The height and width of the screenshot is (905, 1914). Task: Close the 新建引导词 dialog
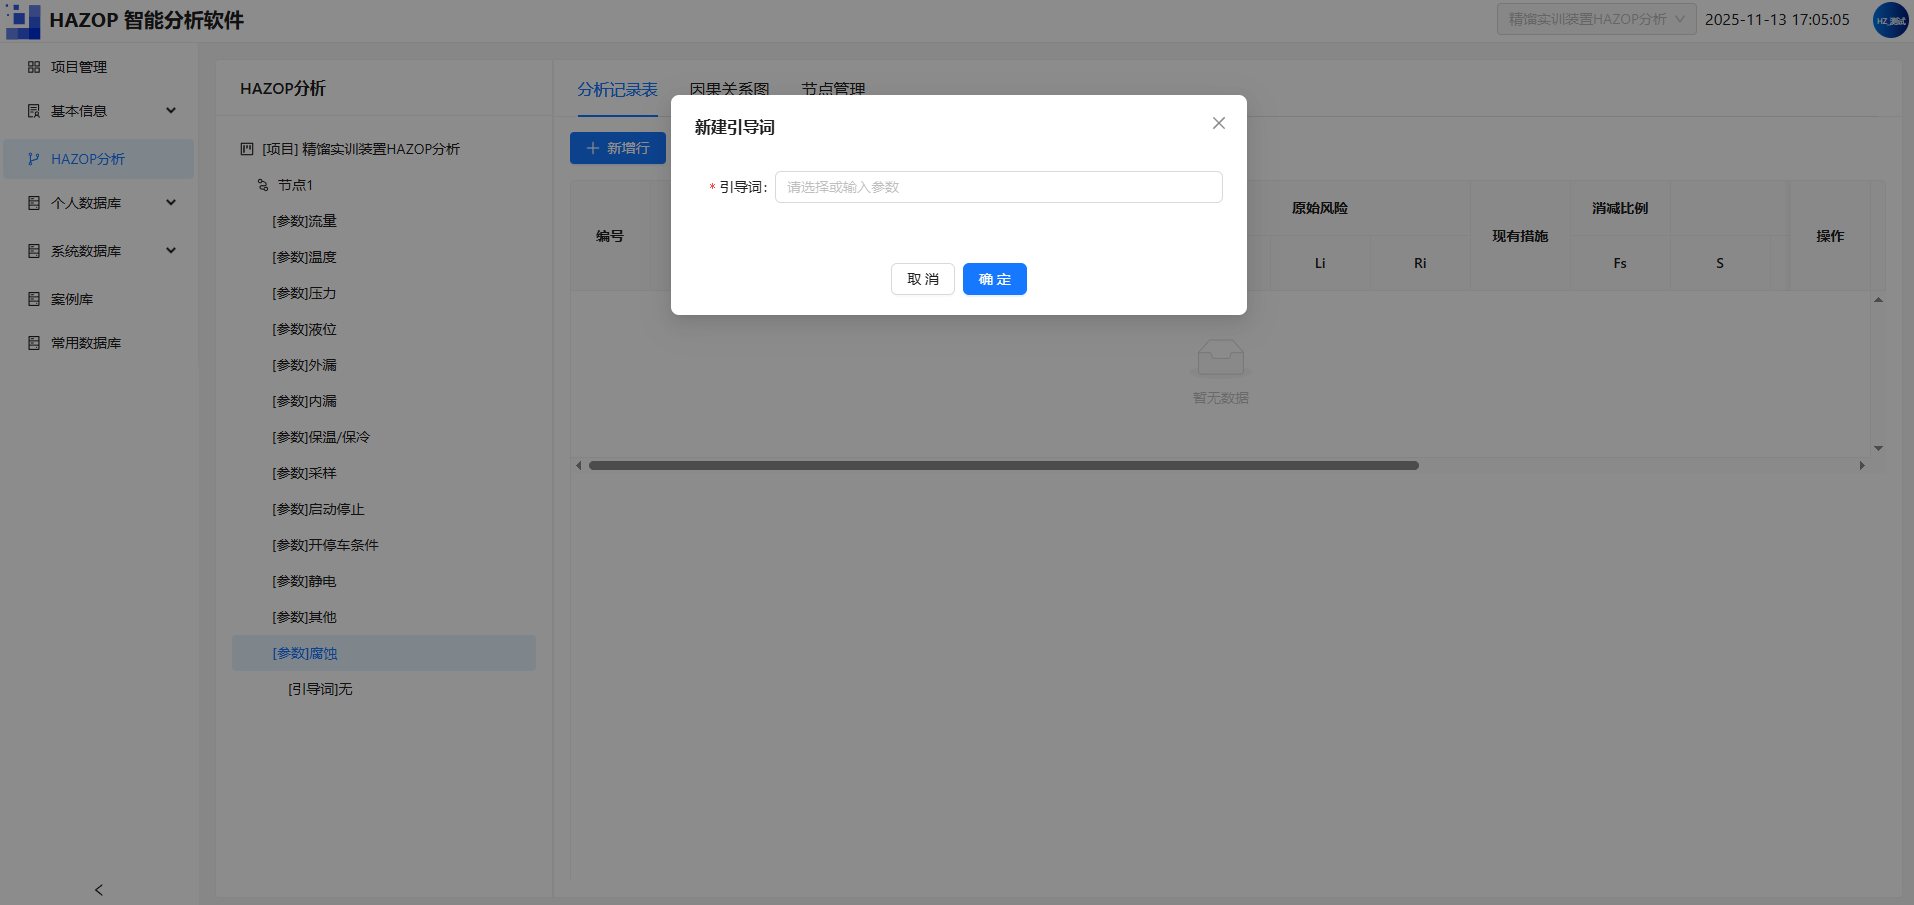1218,123
